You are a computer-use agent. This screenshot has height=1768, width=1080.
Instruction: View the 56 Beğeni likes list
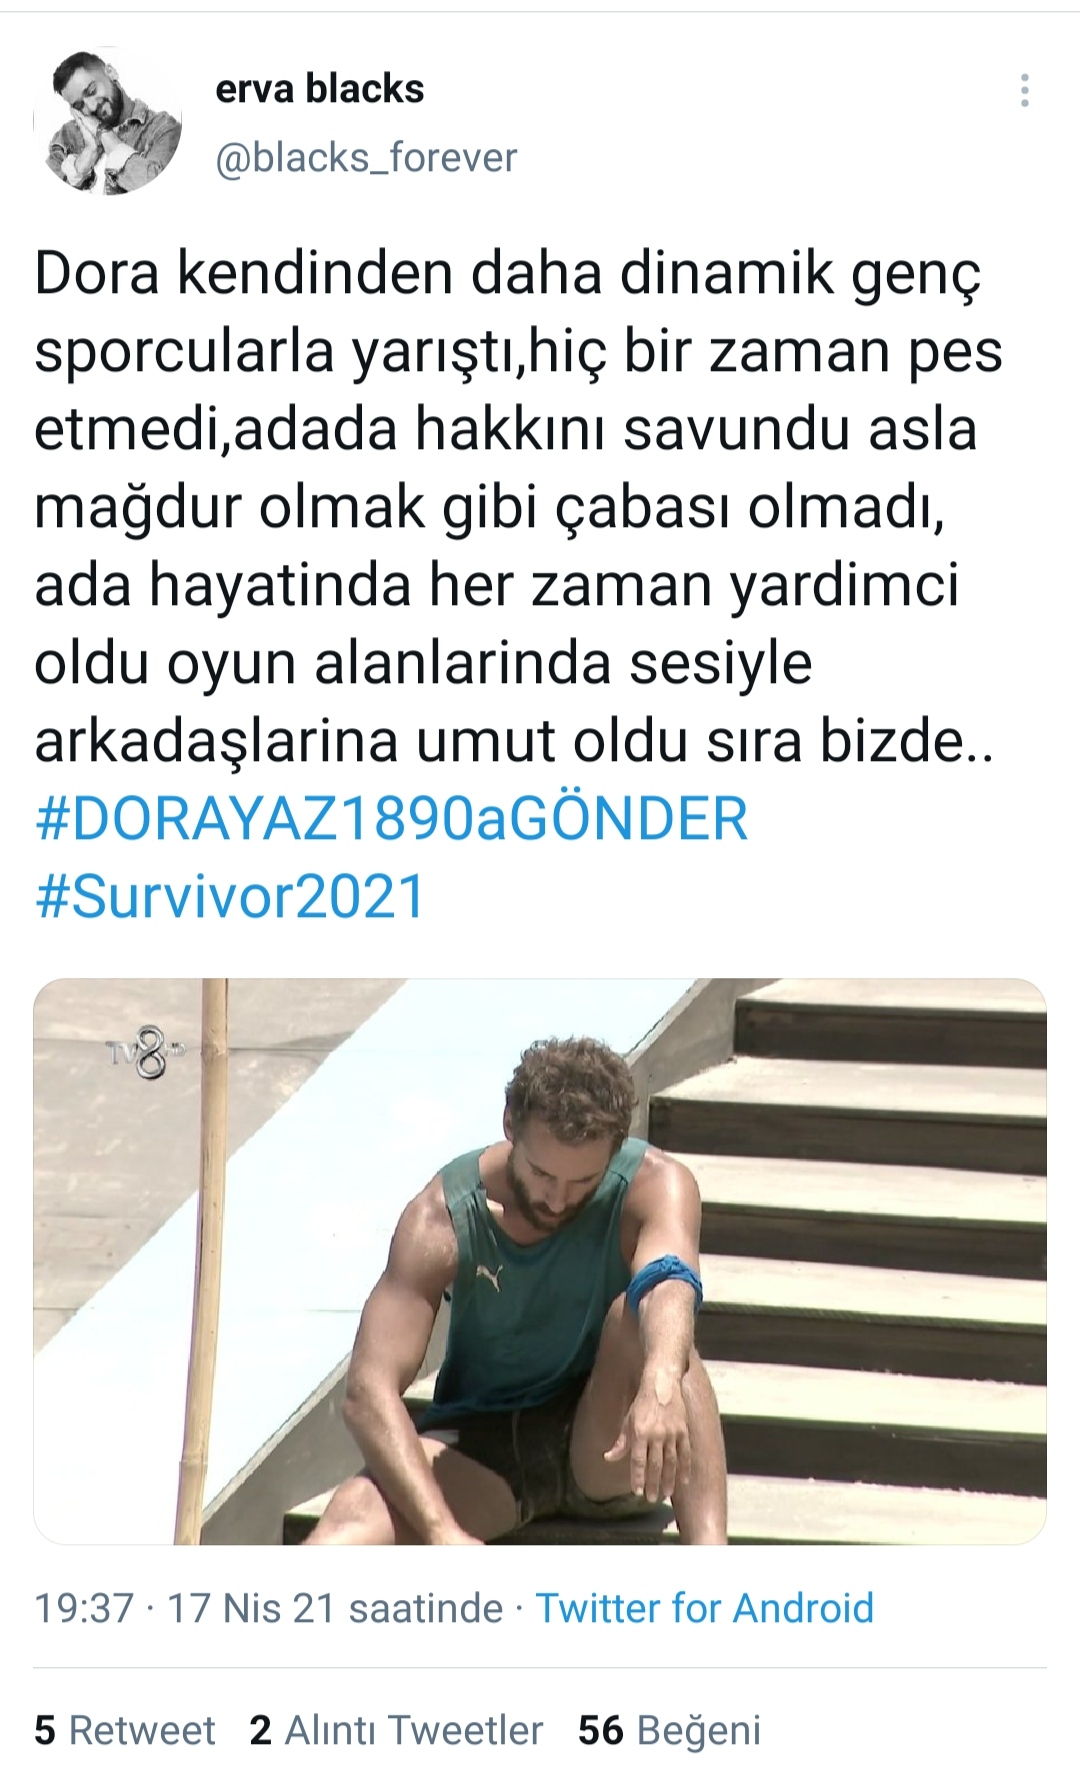click(669, 1731)
